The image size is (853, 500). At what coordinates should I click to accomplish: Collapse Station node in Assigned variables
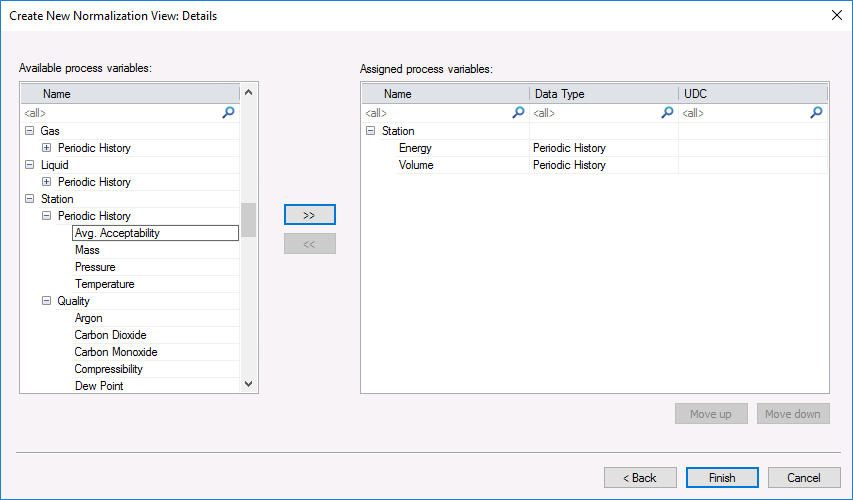(370, 131)
